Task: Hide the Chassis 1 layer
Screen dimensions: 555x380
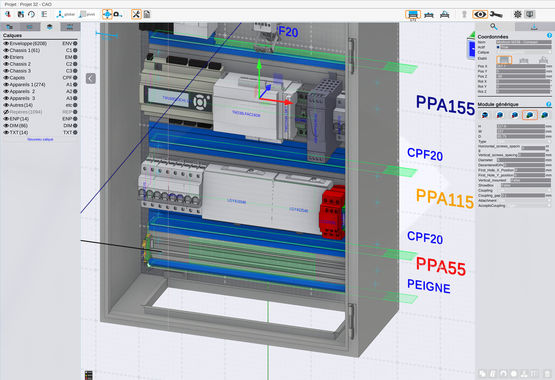Action: [x=6, y=50]
